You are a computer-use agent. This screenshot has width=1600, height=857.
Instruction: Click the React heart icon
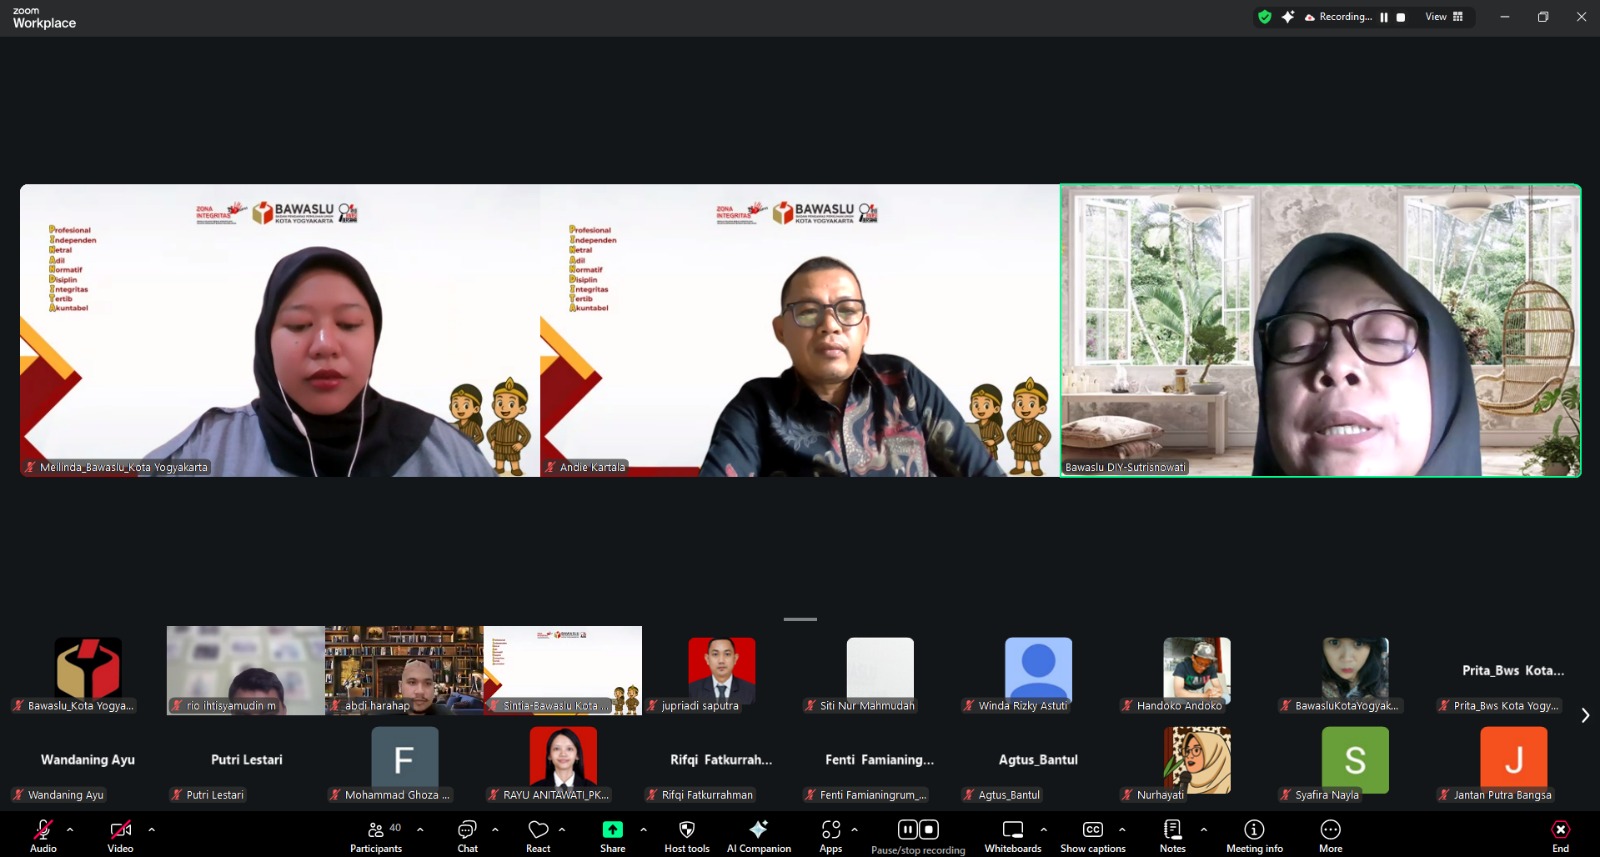point(538,830)
